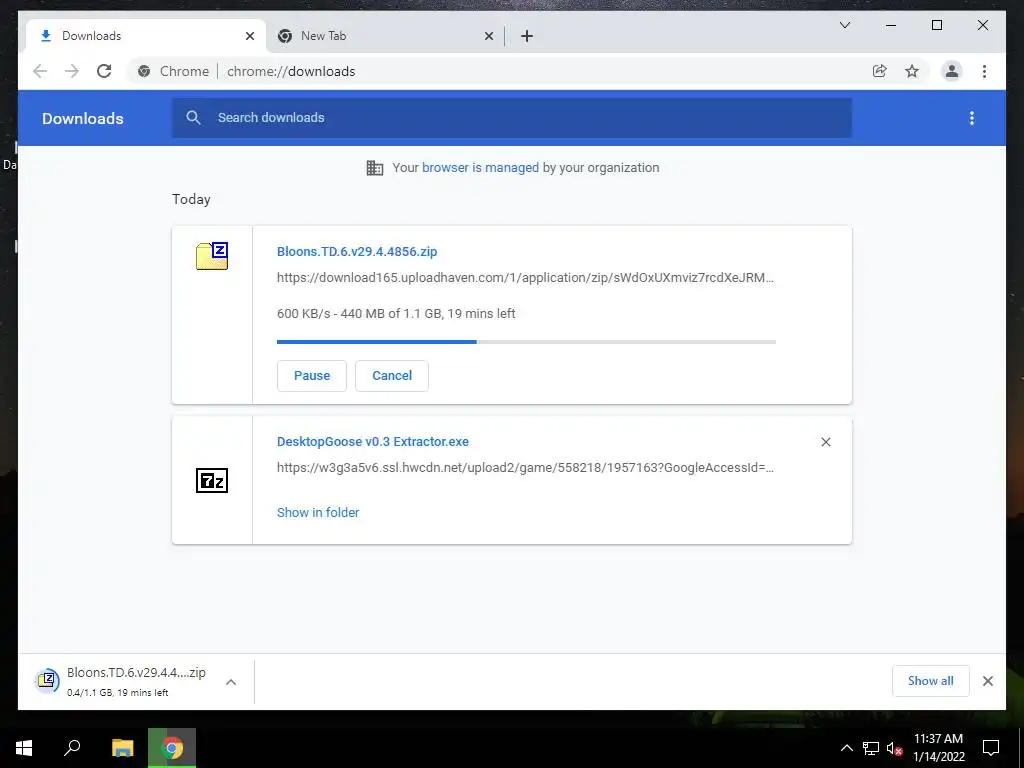Click the Bloons download progress bar
The image size is (1024, 768).
[526, 342]
